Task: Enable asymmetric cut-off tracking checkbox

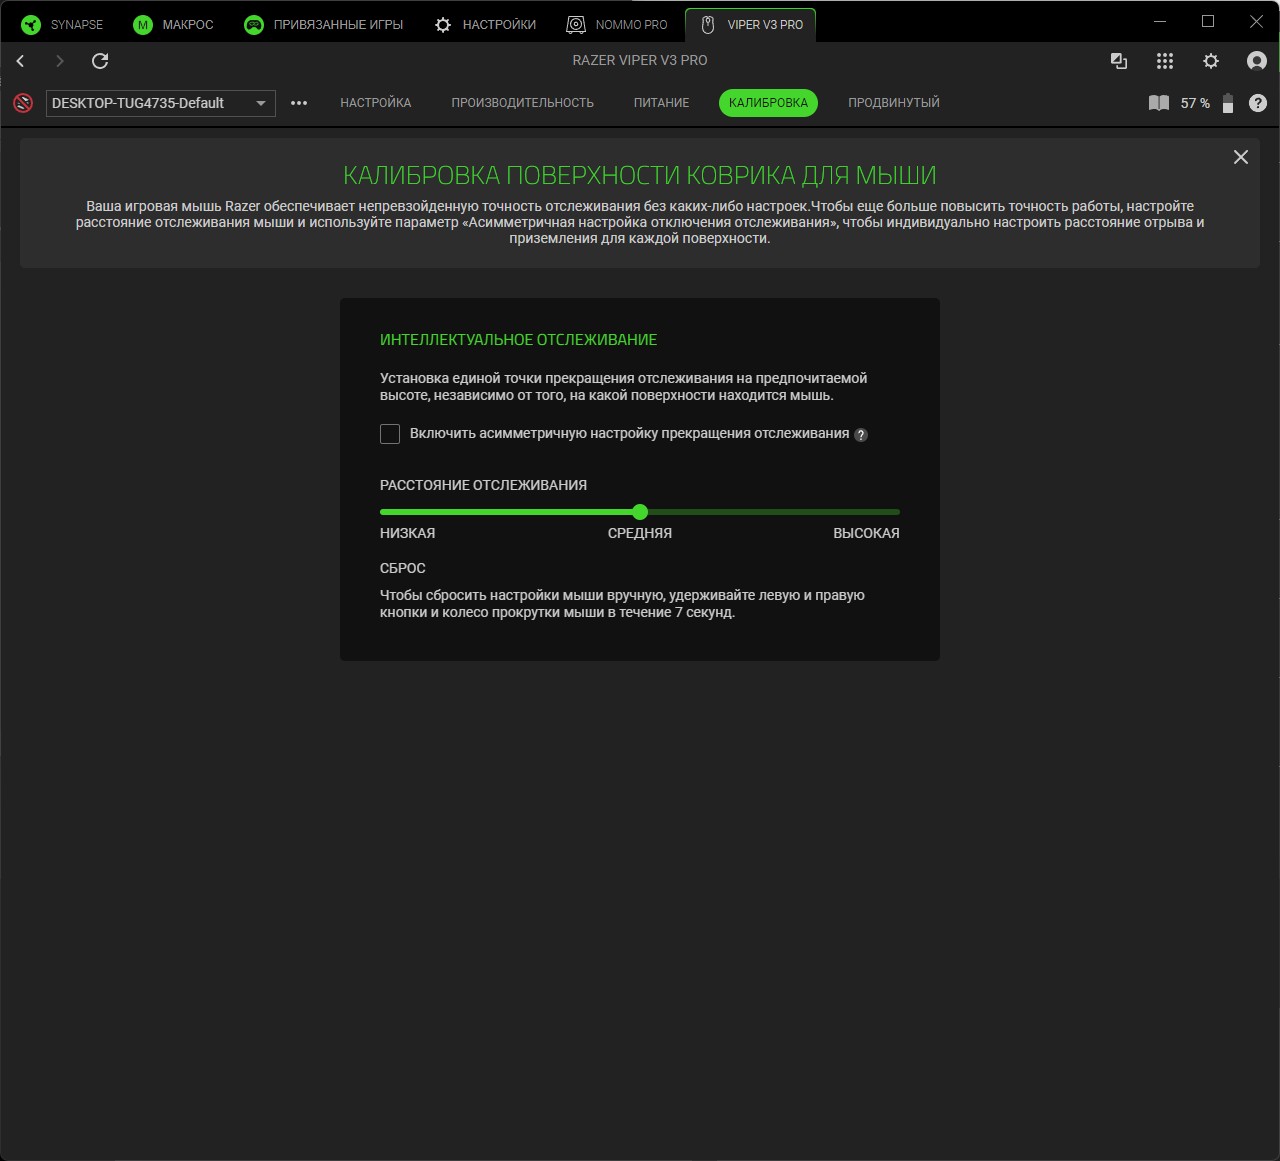Action: (390, 434)
